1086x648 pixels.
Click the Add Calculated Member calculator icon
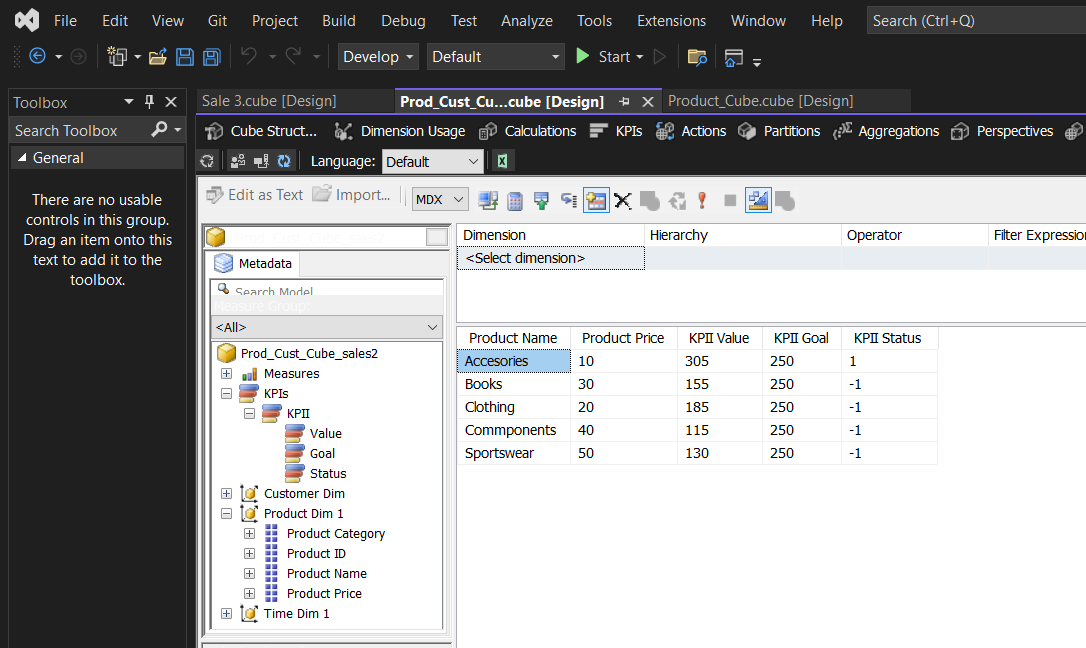515,201
